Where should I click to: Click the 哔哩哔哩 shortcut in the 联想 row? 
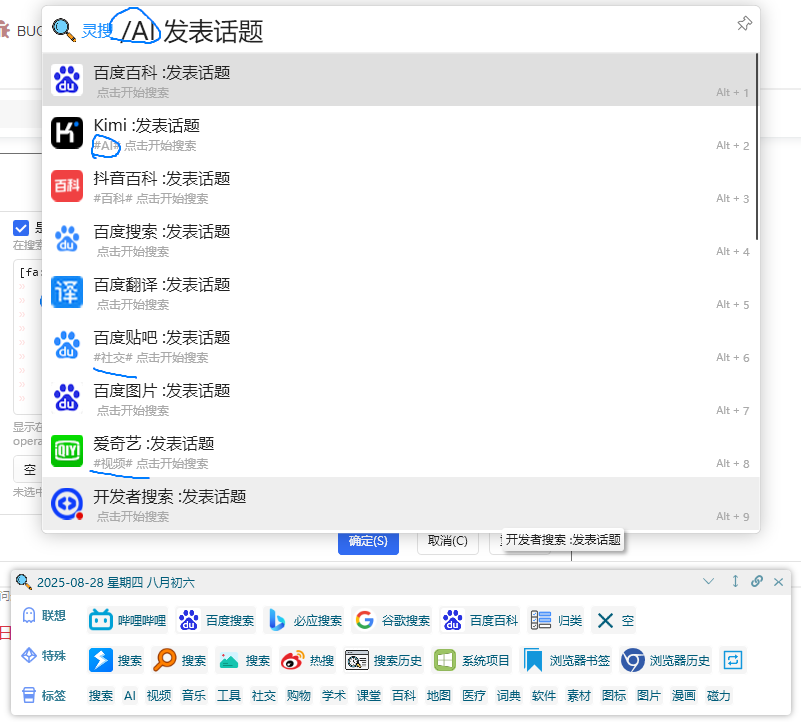pyautogui.click(x=128, y=620)
